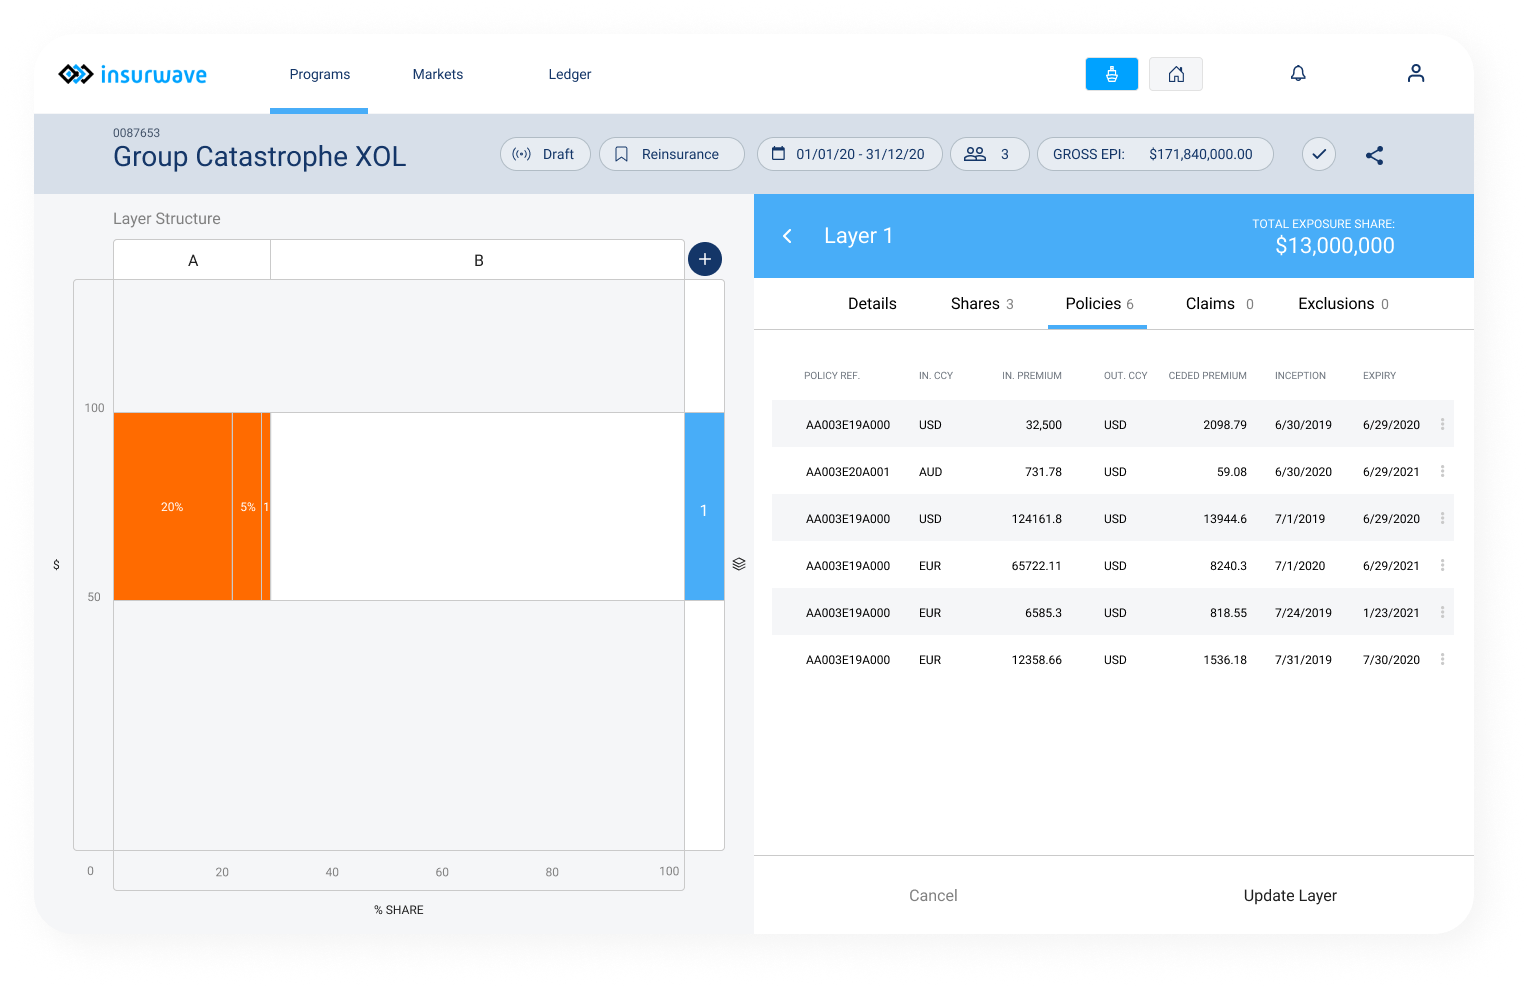Open notifications bell
This screenshot has height=988, width=1528.
click(1298, 73)
